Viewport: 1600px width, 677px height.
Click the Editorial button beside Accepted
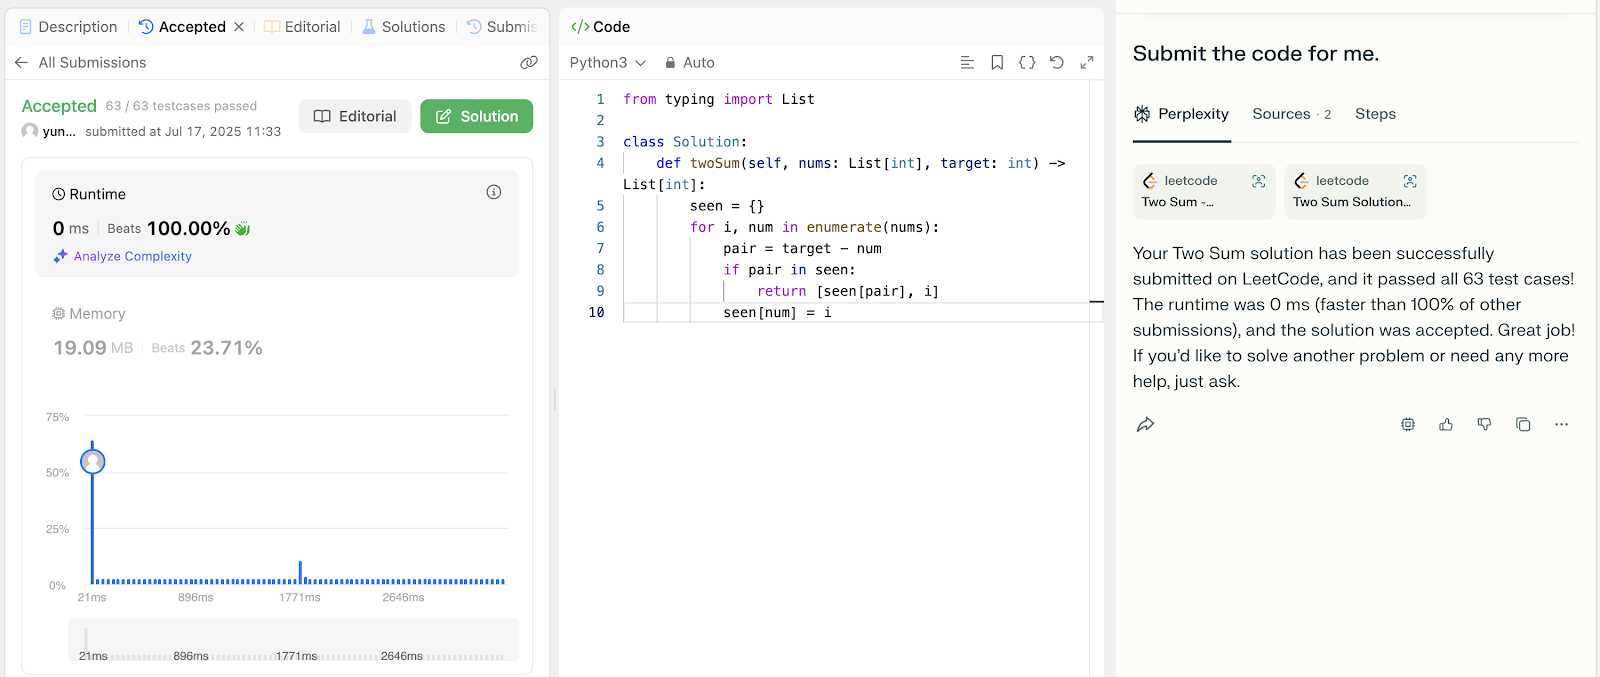(x=355, y=116)
